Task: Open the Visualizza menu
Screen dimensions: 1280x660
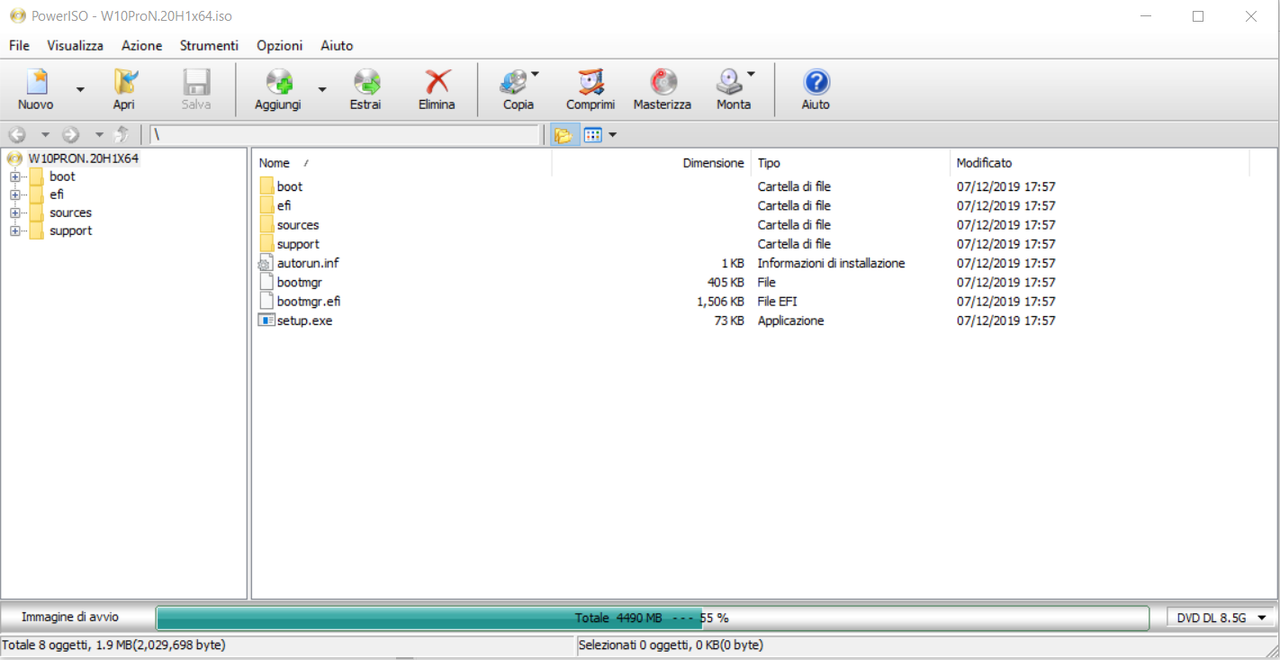Action: [75, 45]
